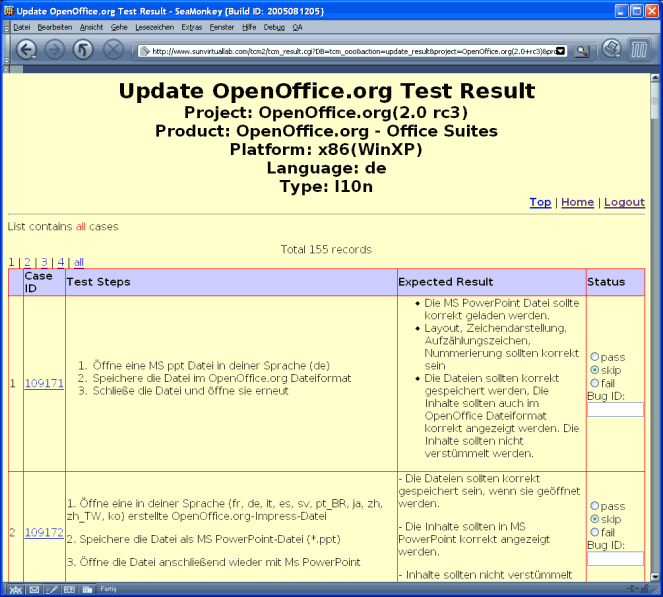Open case ID 109171 link

[44, 383]
